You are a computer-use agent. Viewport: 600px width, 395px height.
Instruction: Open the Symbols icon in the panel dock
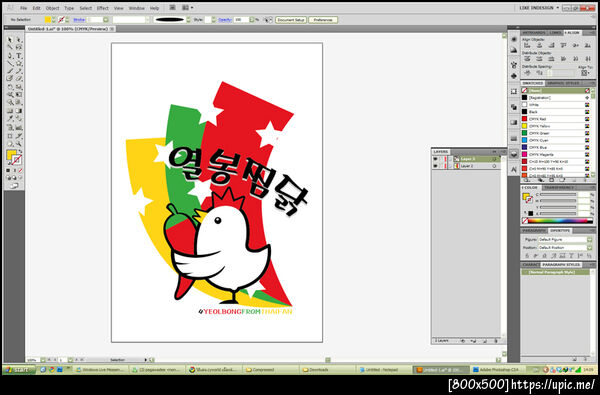[x=514, y=76]
